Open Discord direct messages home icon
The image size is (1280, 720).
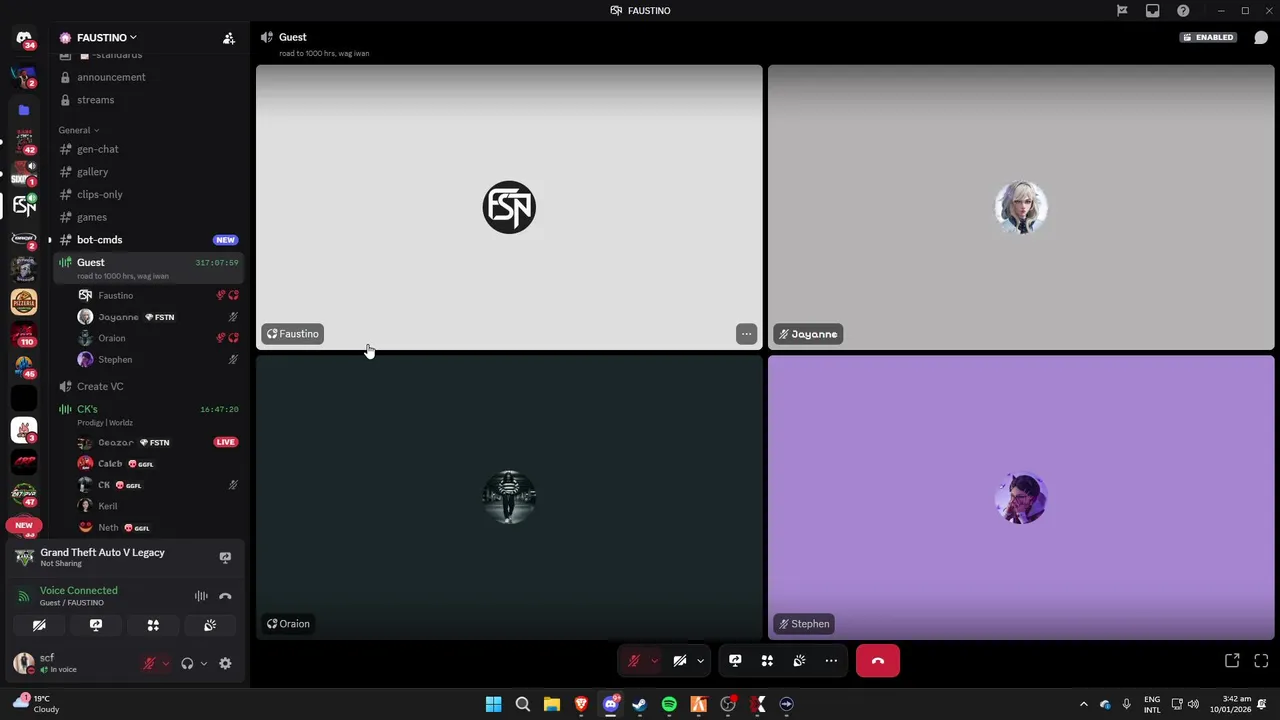[x=24, y=38]
